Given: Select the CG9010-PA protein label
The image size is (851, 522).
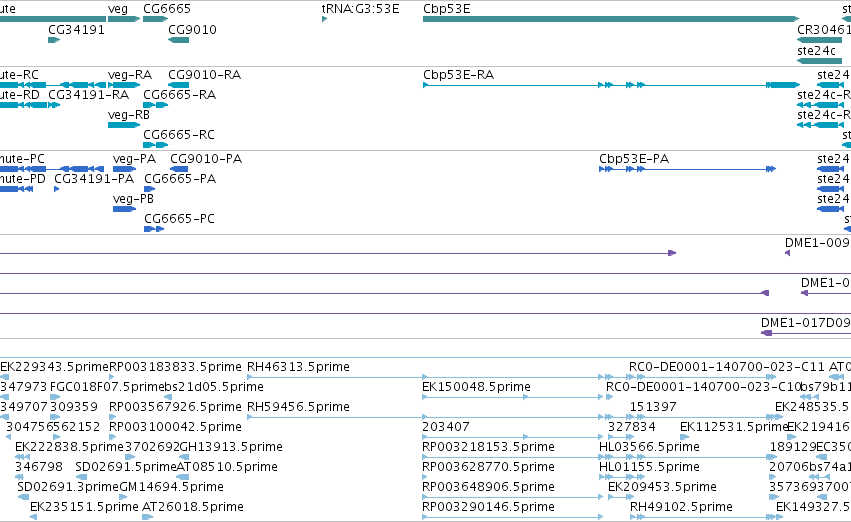Looking at the screenshot, I should pos(206,158).
